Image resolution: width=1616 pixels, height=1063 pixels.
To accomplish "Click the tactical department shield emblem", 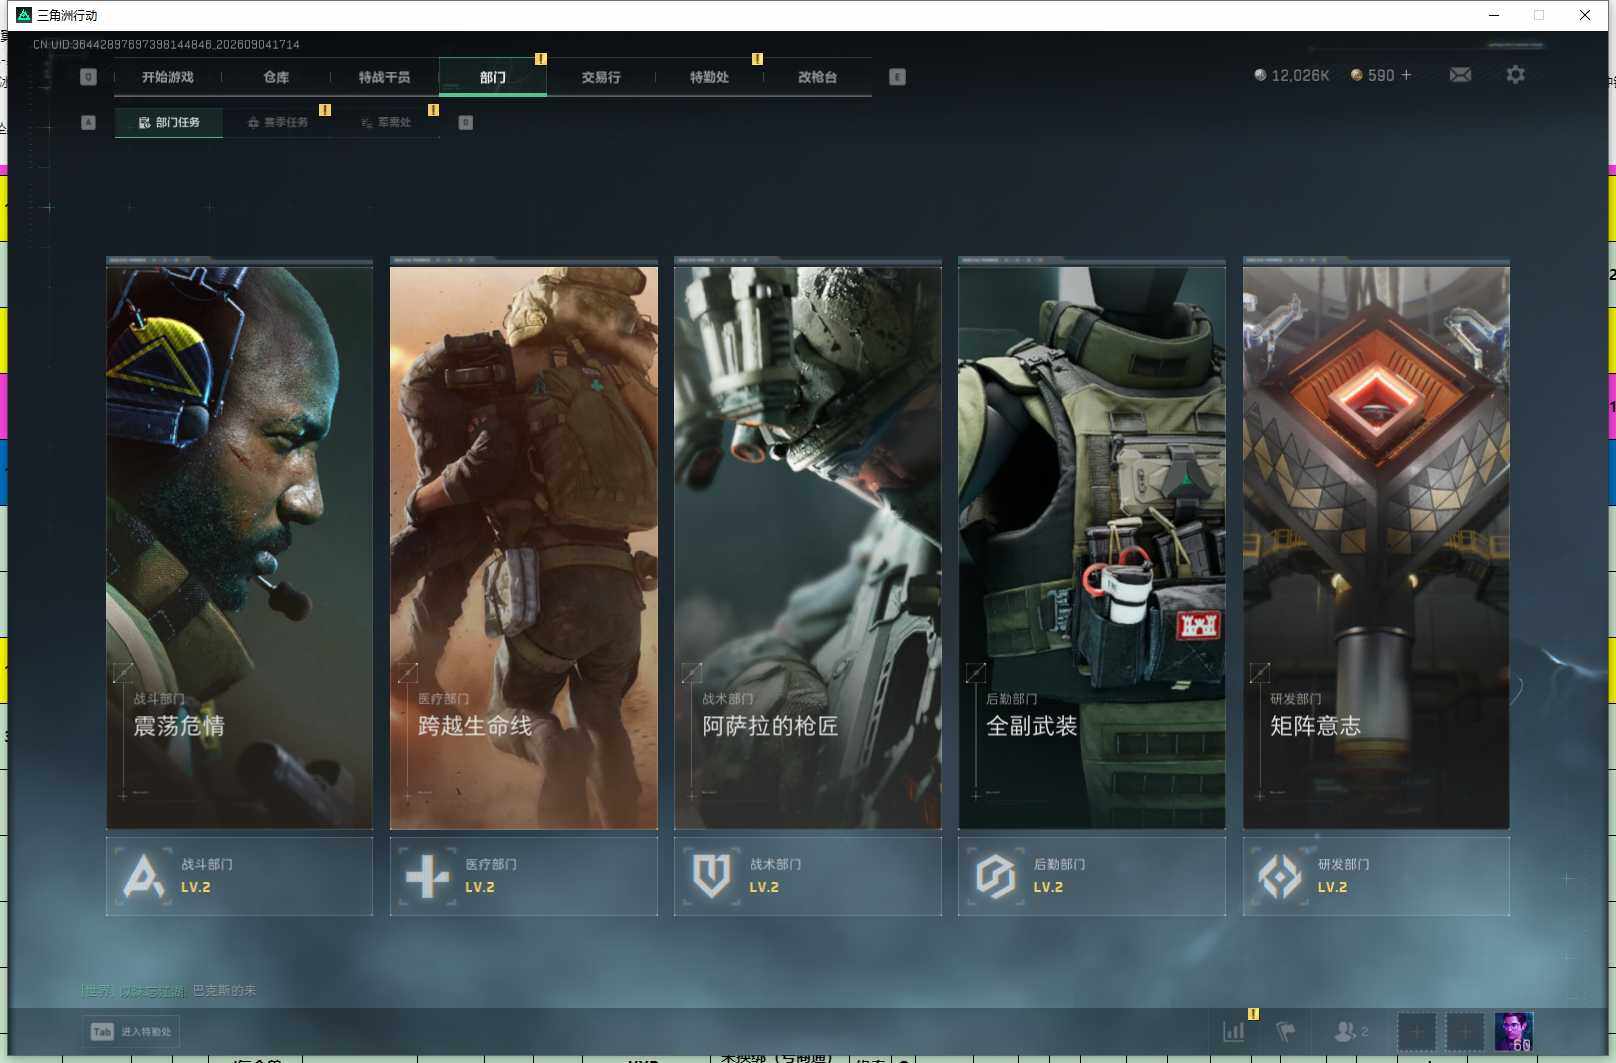I will tap(711, 876).
